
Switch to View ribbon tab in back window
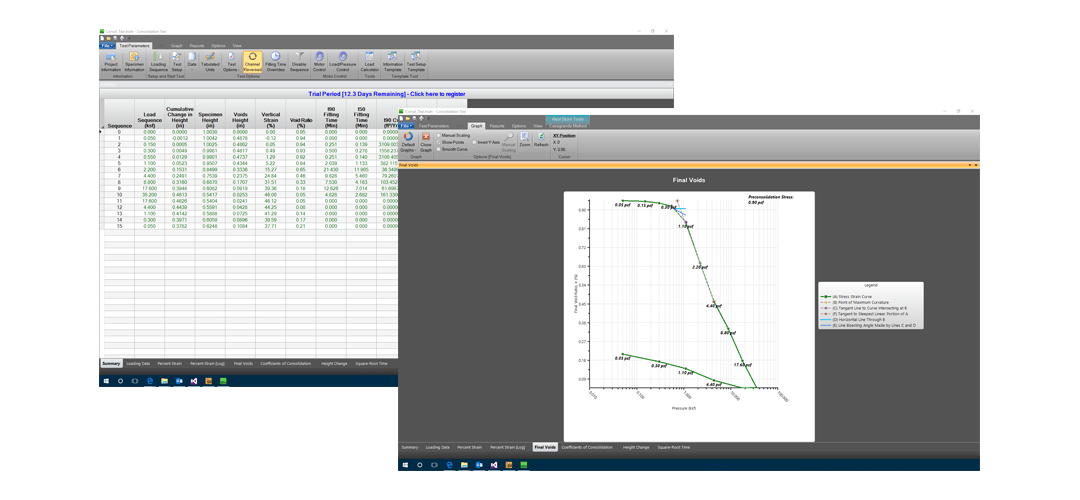(237, 45)
